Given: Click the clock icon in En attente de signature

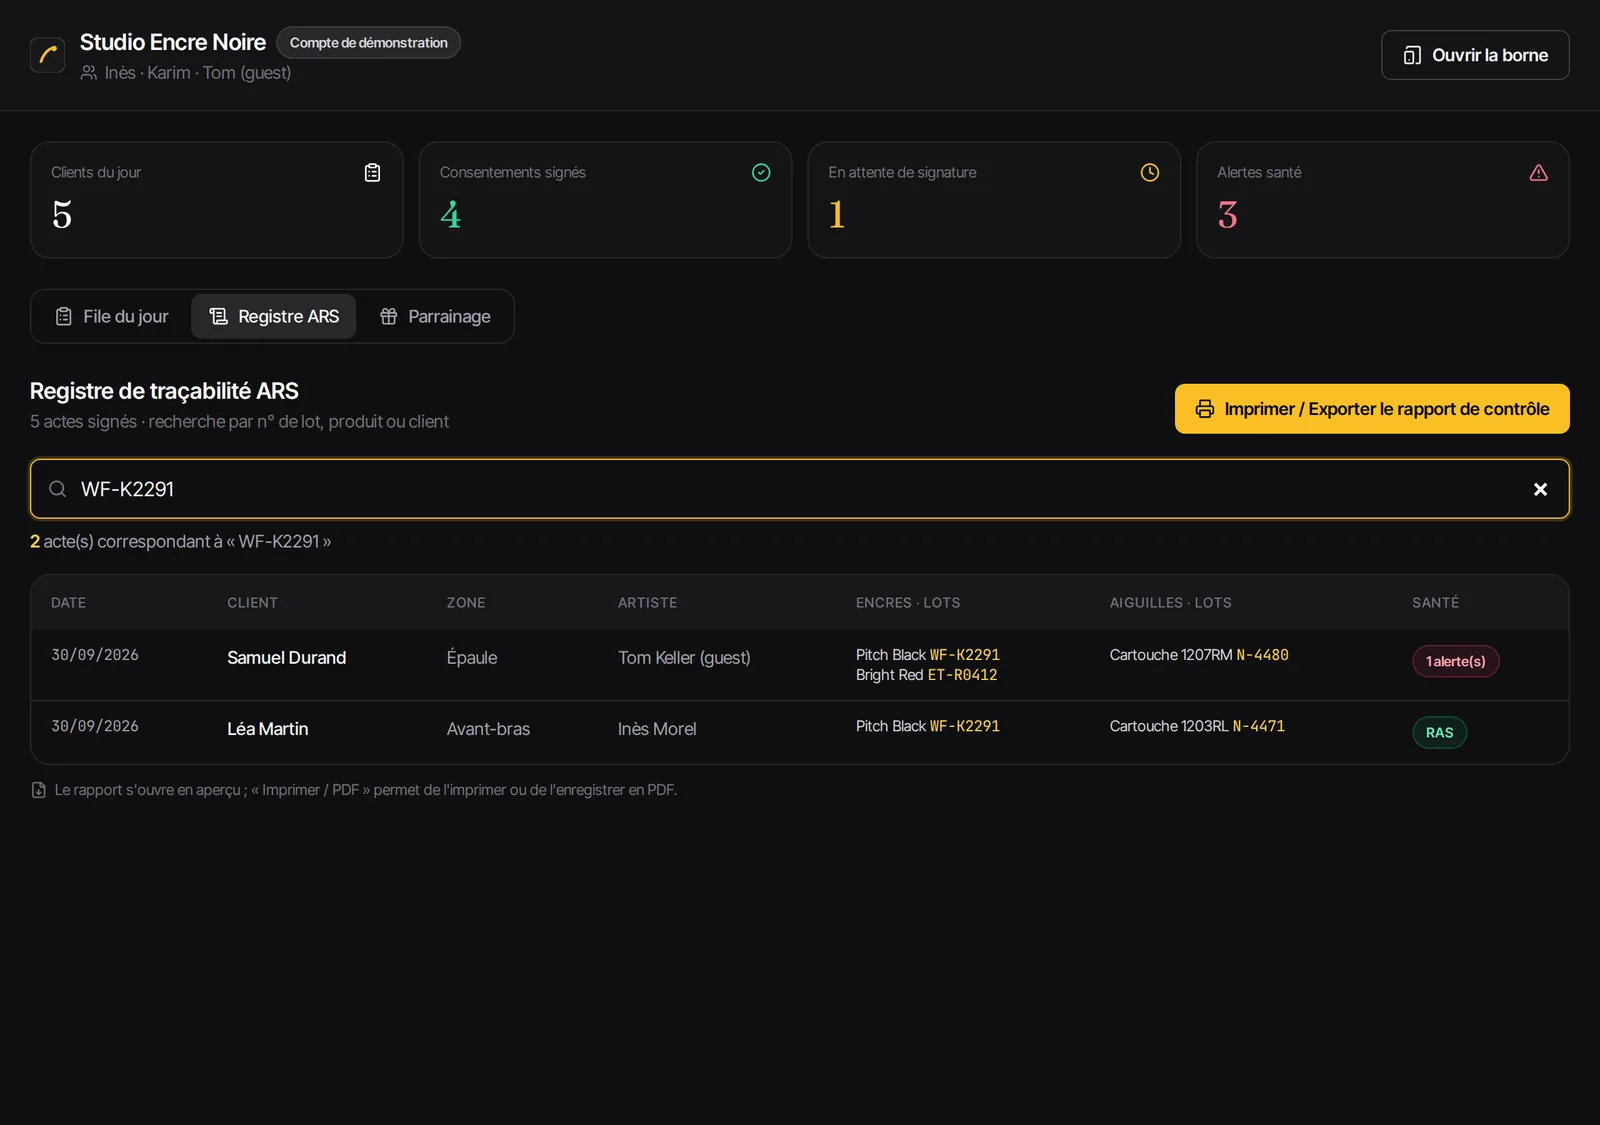Looking at the screenshot, I should pyautogui.click(x=1150, y=173).
